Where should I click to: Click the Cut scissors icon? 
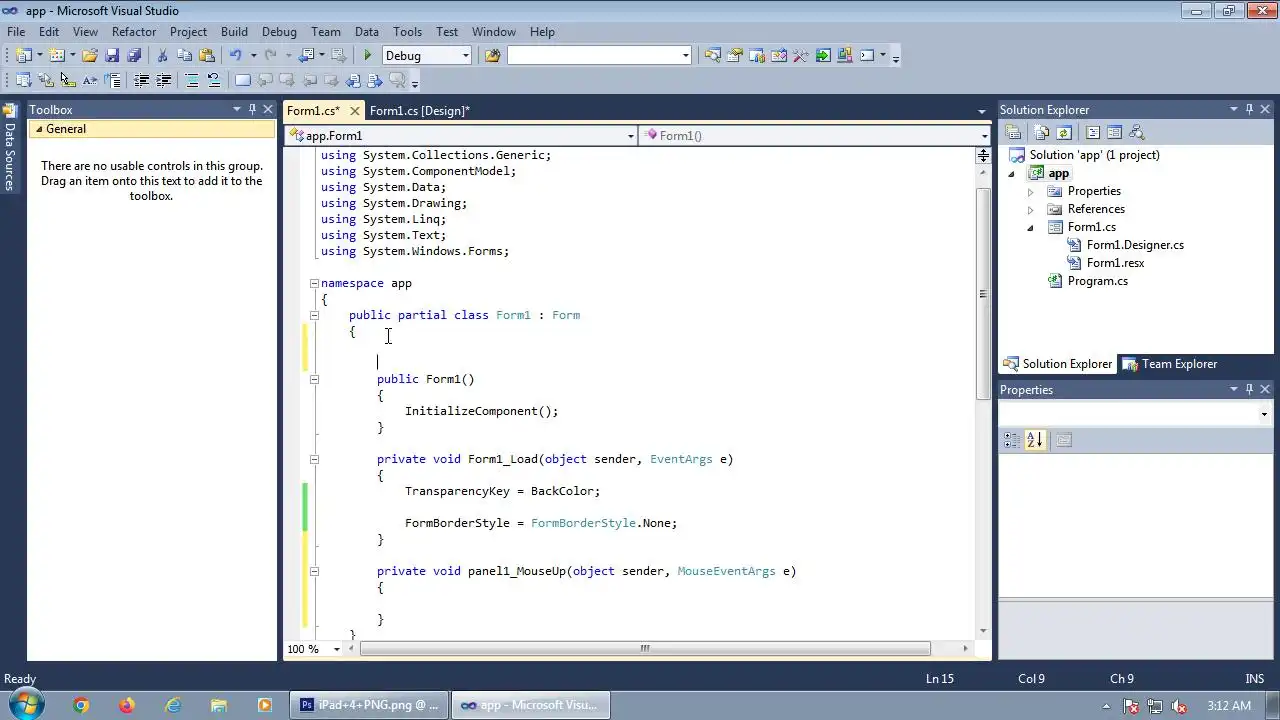click(162, 55)
